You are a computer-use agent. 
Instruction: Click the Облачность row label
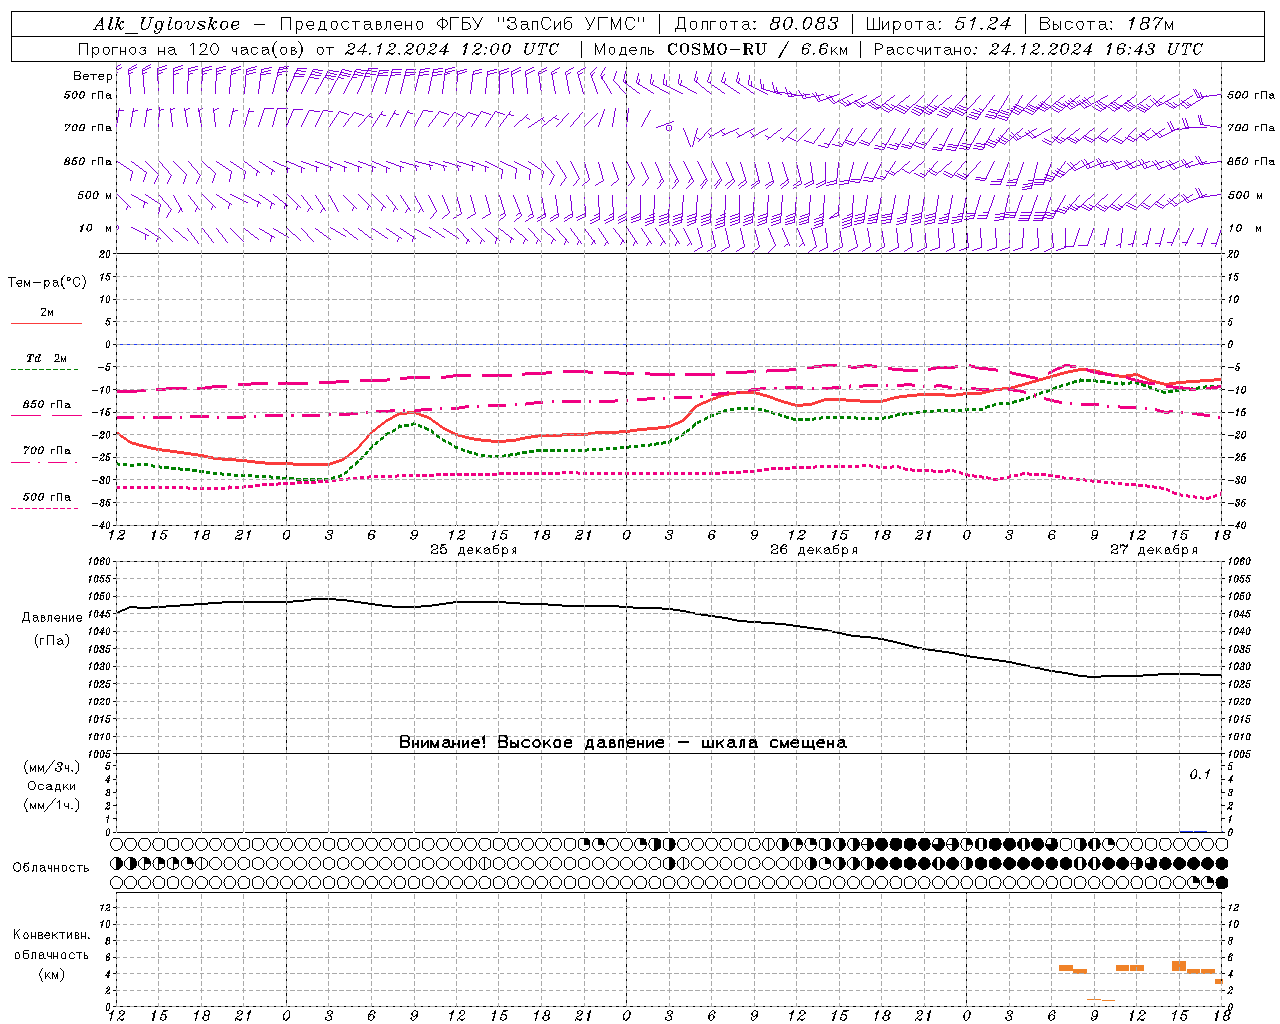[51, 867]
